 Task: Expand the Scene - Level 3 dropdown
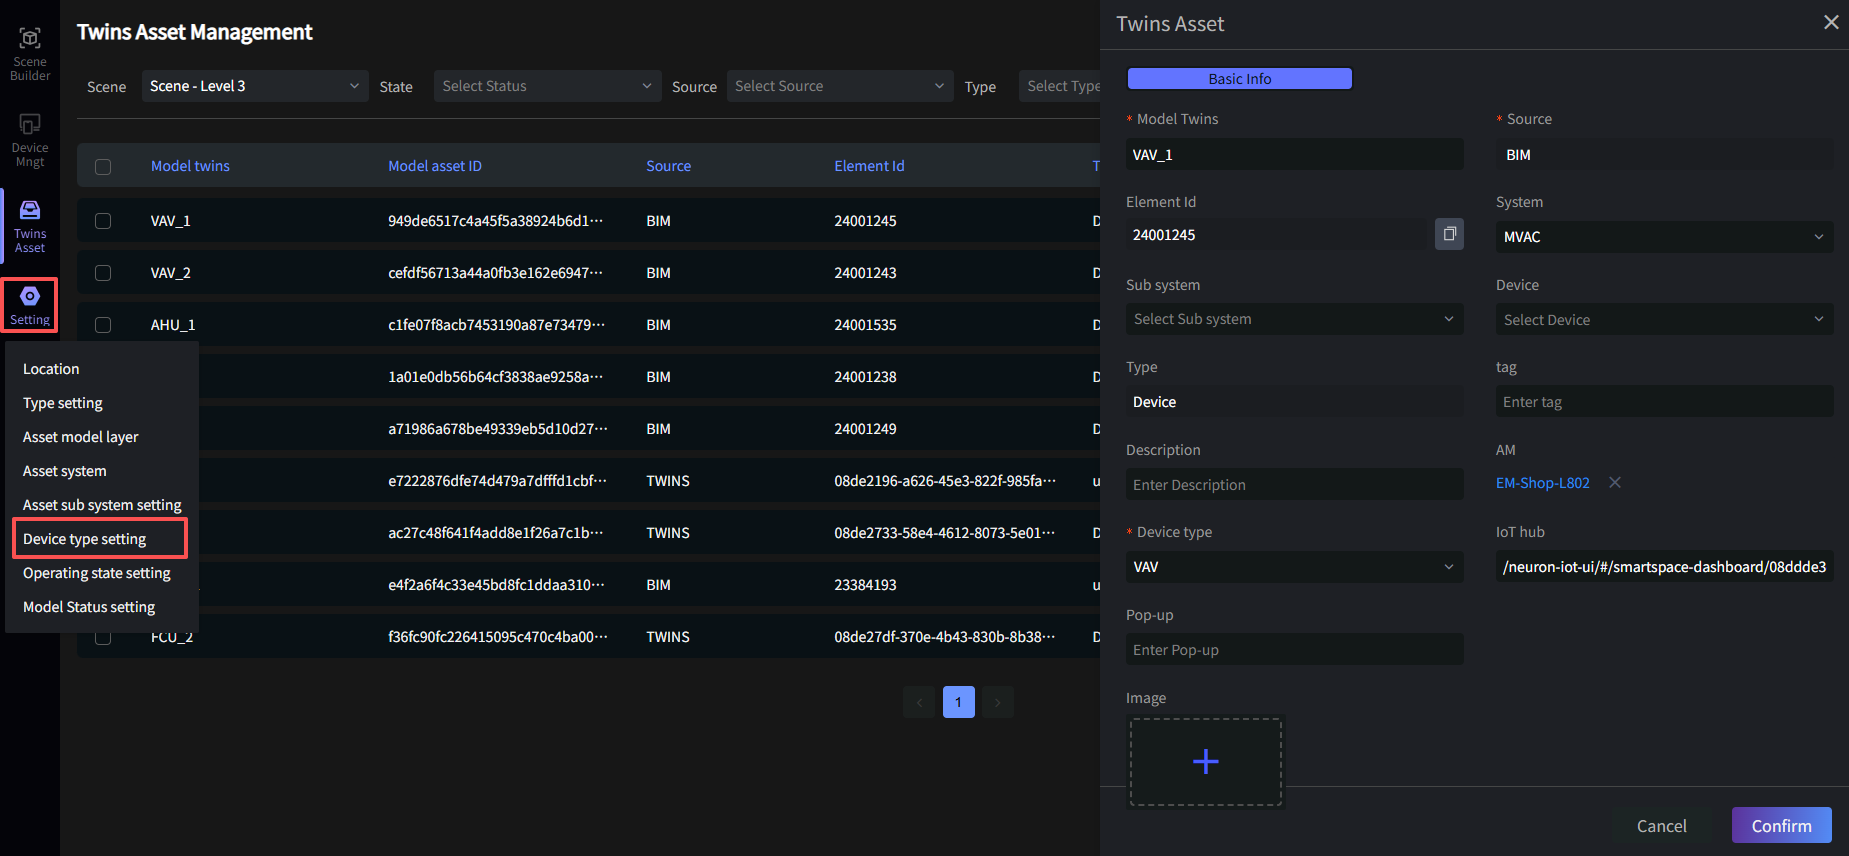[x=254, y=86]
